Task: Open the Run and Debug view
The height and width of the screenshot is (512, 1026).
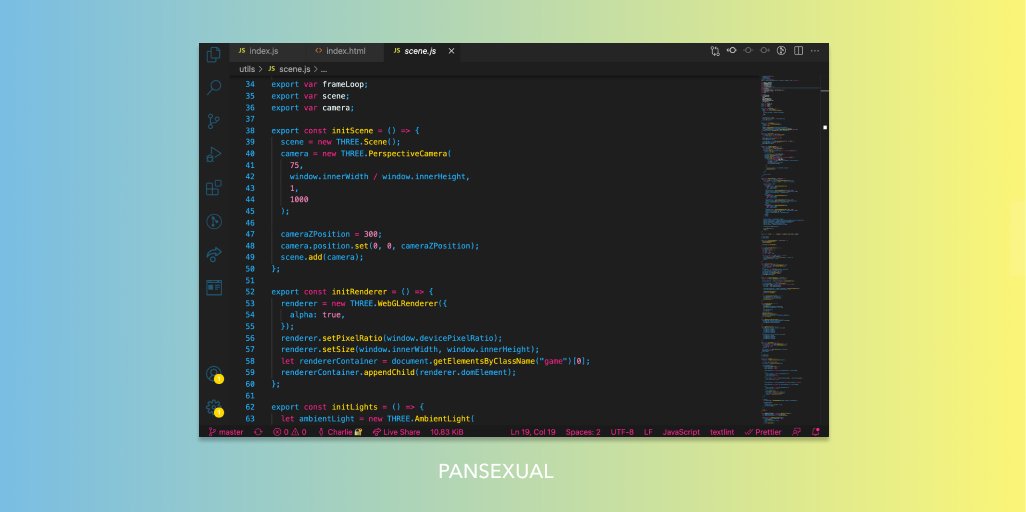Action: pos(213,155)
